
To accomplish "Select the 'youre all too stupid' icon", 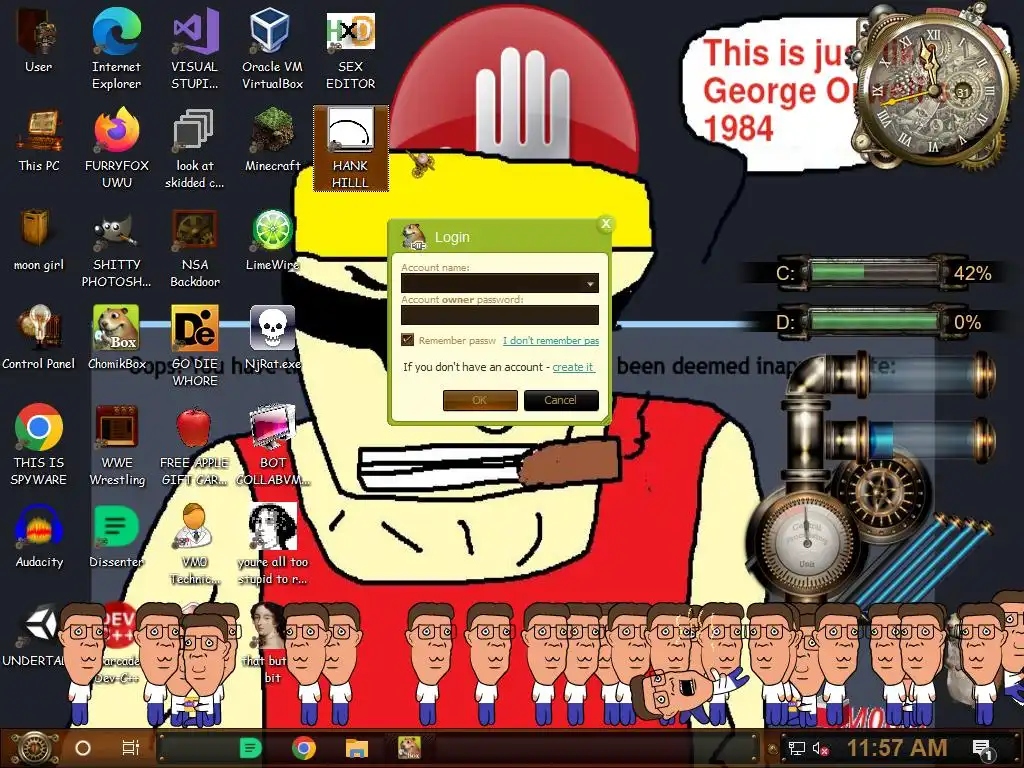I will pyautogui.click(x=272, y=545).
